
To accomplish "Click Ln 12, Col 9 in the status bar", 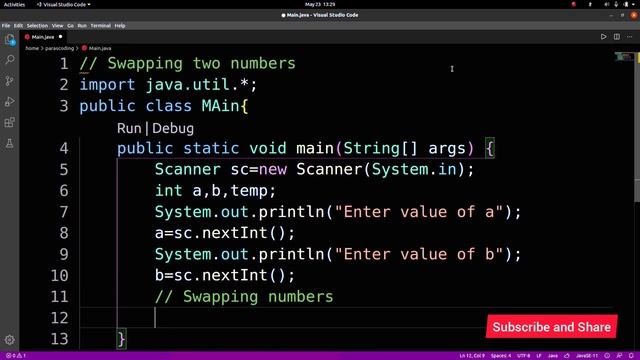I will 472,356.
